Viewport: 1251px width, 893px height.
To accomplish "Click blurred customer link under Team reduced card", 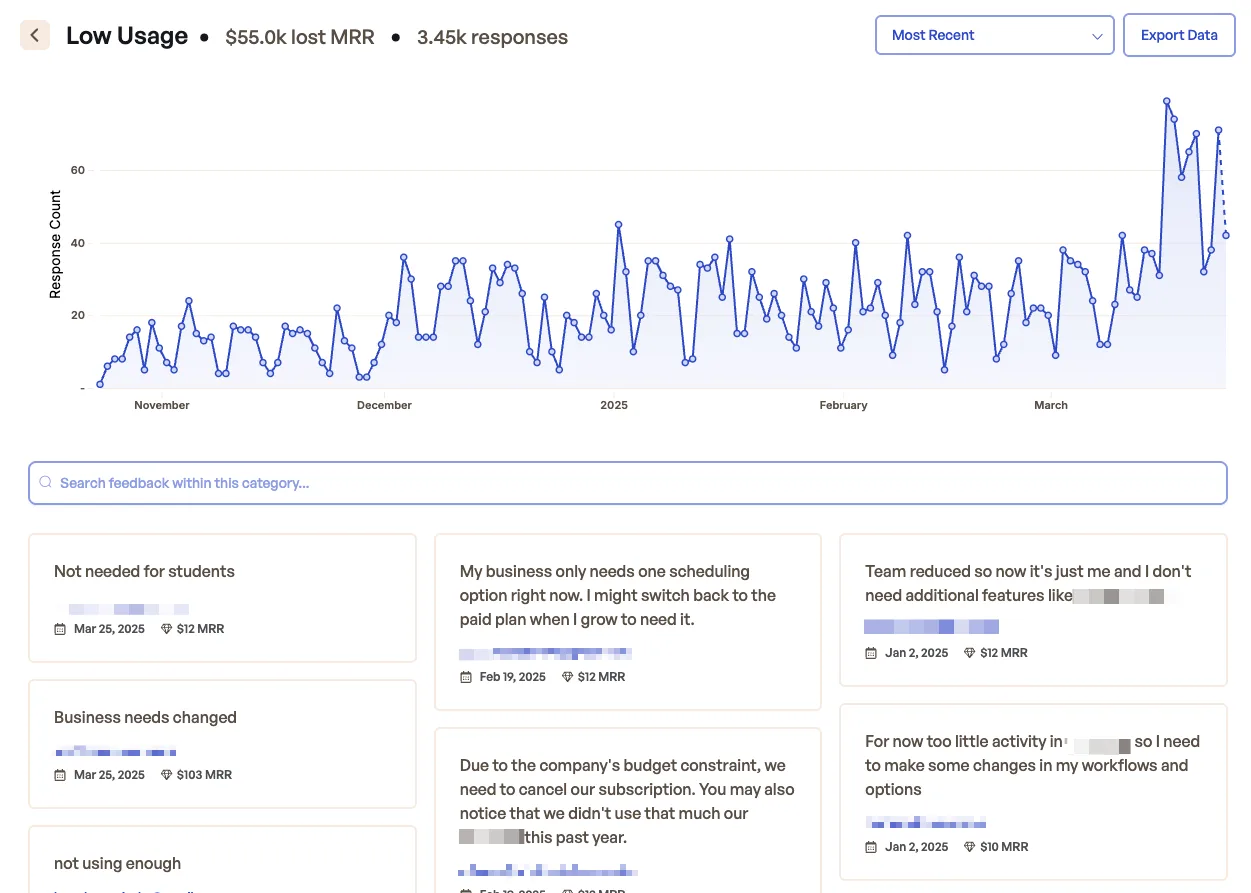I will 931,627.
